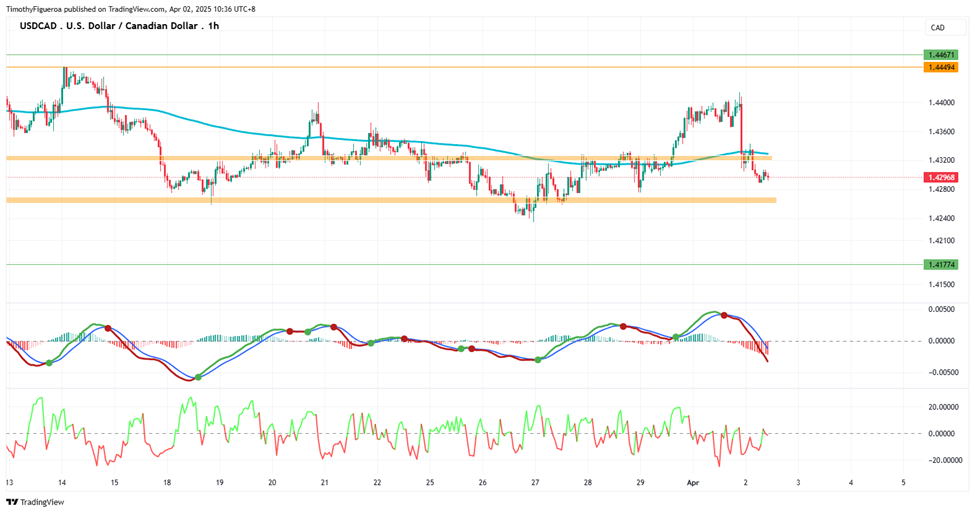
Task: Click the Apr label on the time axis
Action: pyautogui.click(x=693, y=482)
